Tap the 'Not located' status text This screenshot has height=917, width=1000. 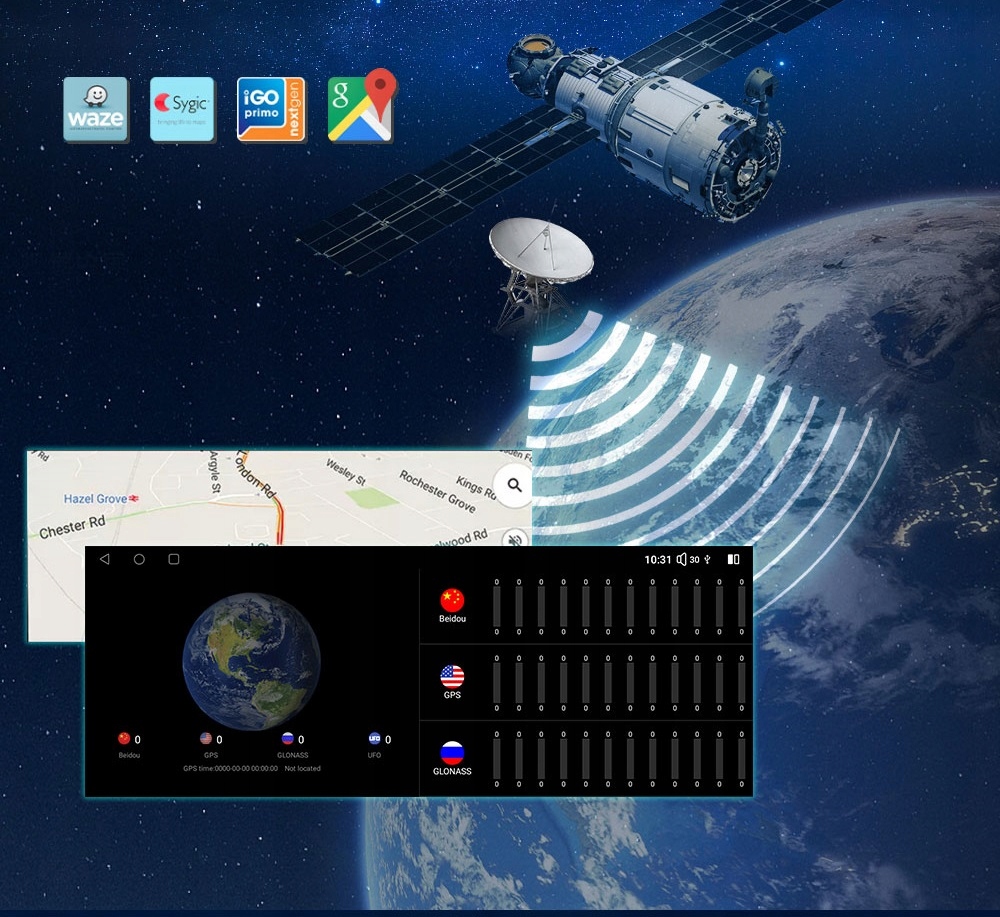[x=302, y=768]
